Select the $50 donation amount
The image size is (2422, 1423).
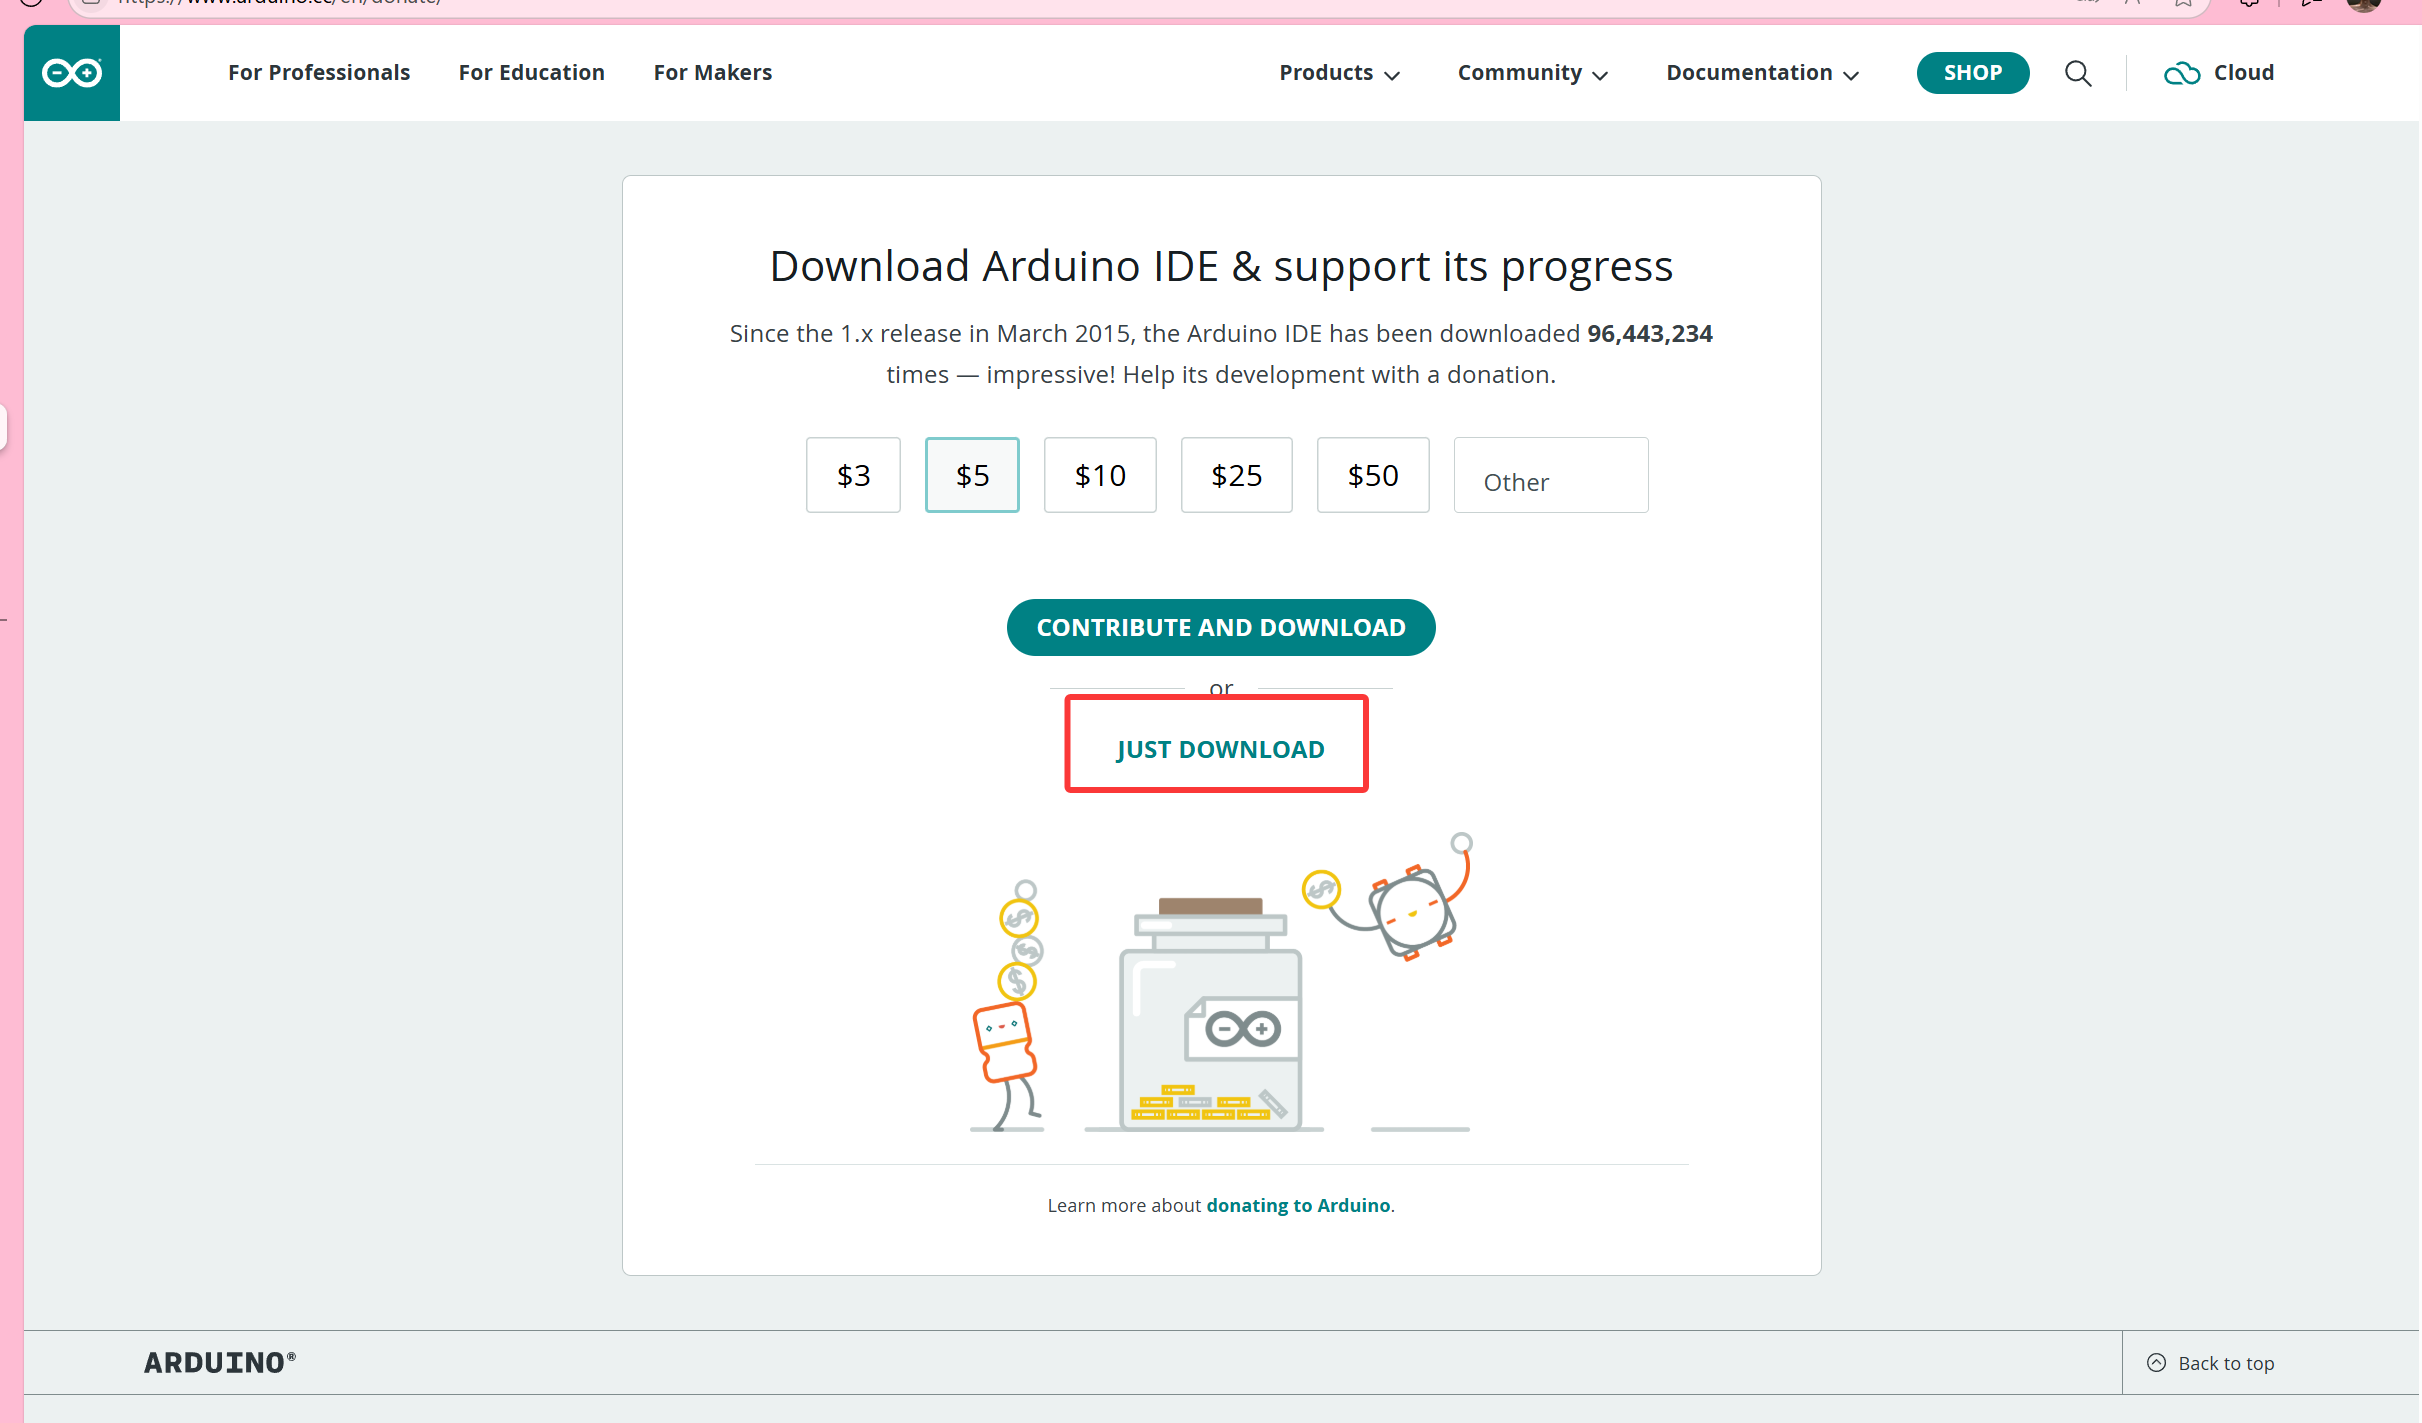(1373, 475)
